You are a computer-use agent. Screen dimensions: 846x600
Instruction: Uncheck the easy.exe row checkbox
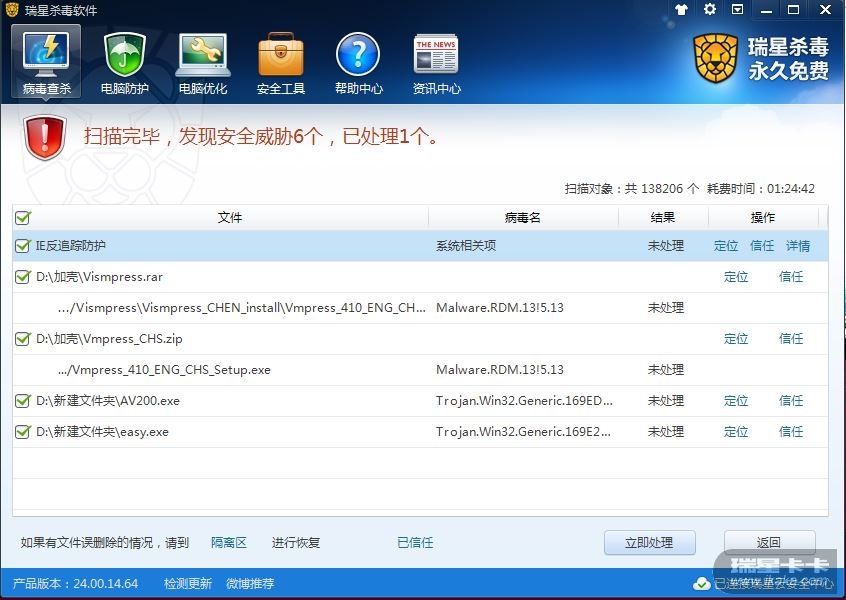pos(23,432)
